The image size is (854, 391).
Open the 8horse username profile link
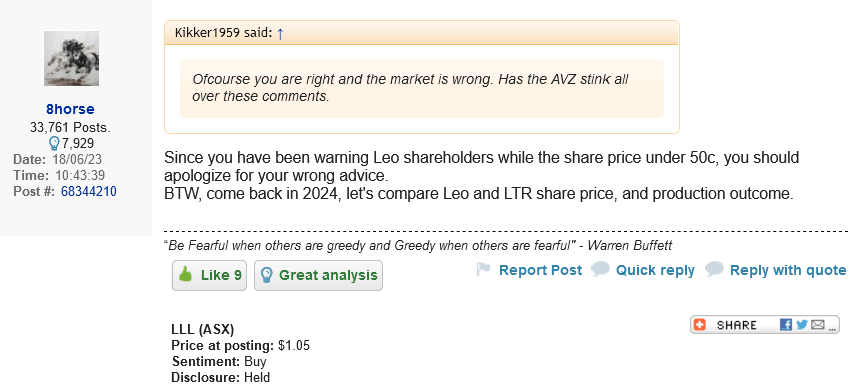click(x=70, y=109)
